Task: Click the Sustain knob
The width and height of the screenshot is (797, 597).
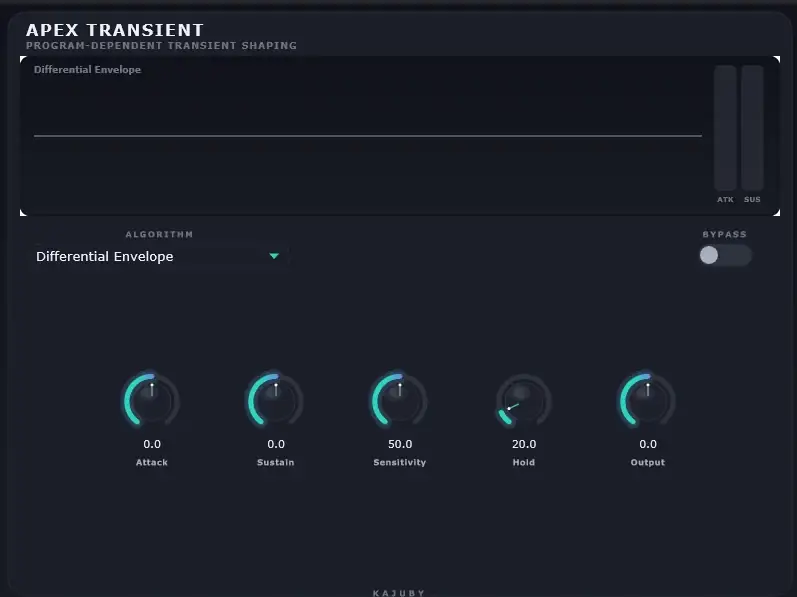Action: [276, 400]
